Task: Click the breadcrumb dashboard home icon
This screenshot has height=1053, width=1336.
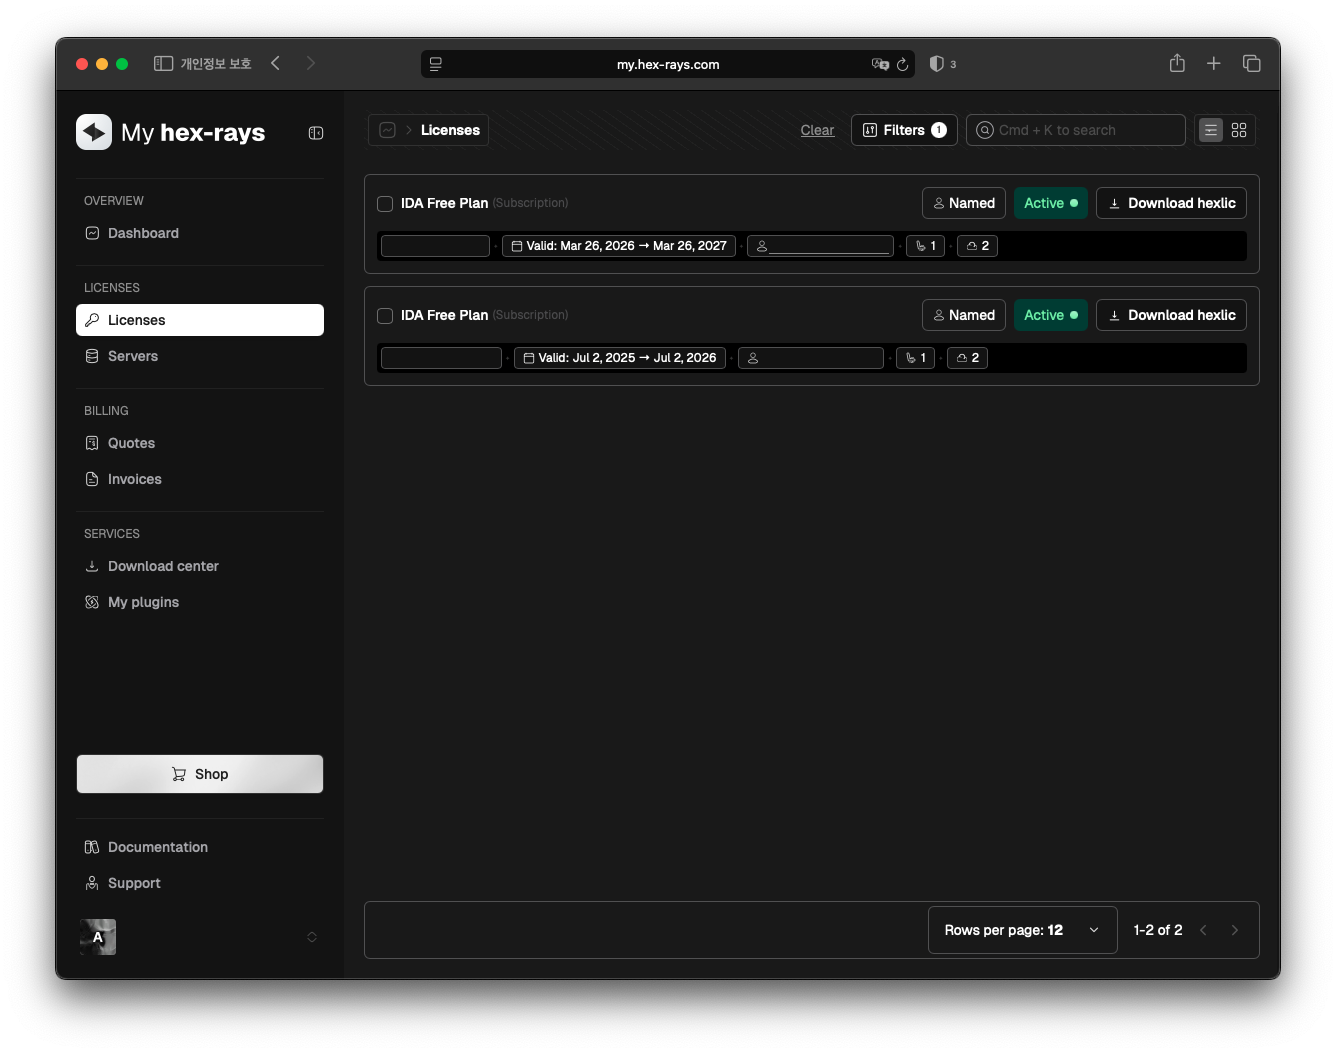Action: pos(388,130)
